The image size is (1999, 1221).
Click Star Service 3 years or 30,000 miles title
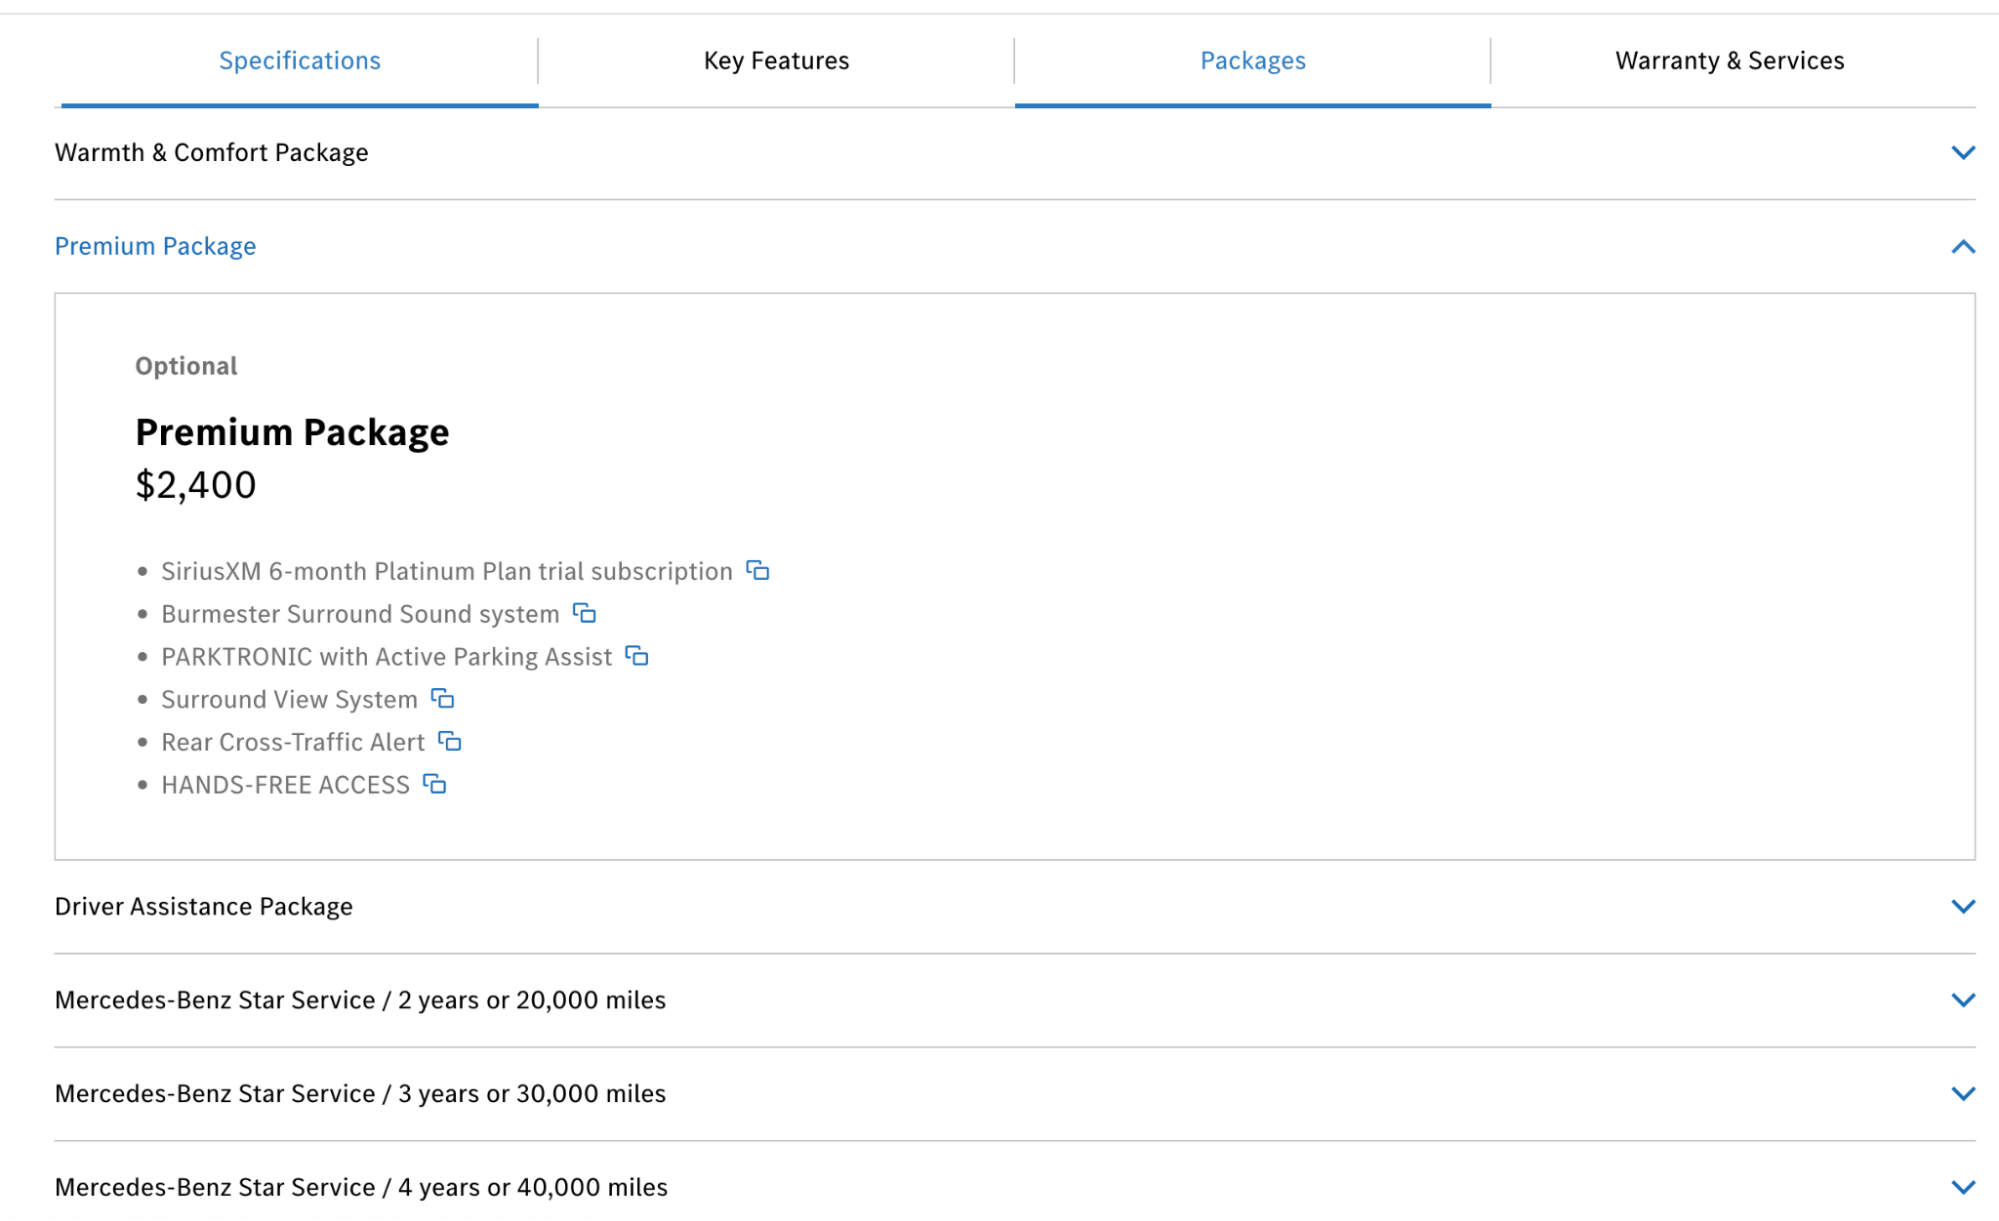tap(360, 1093)
